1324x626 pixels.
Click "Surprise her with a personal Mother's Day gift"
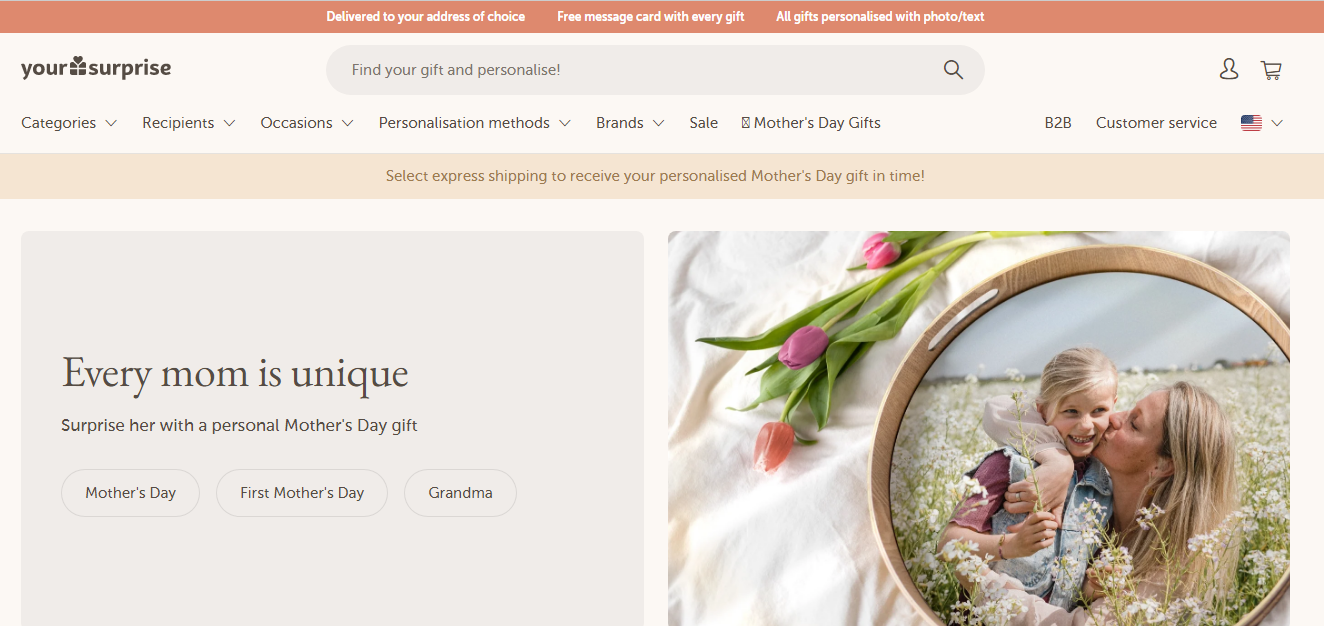(240, 425)
